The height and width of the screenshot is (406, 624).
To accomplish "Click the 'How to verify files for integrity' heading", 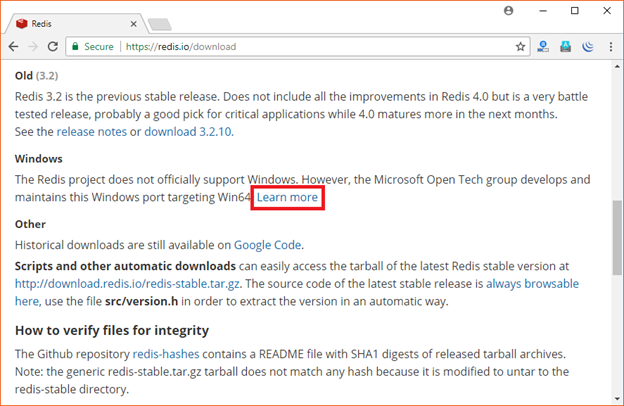I will tap(112, 330).
